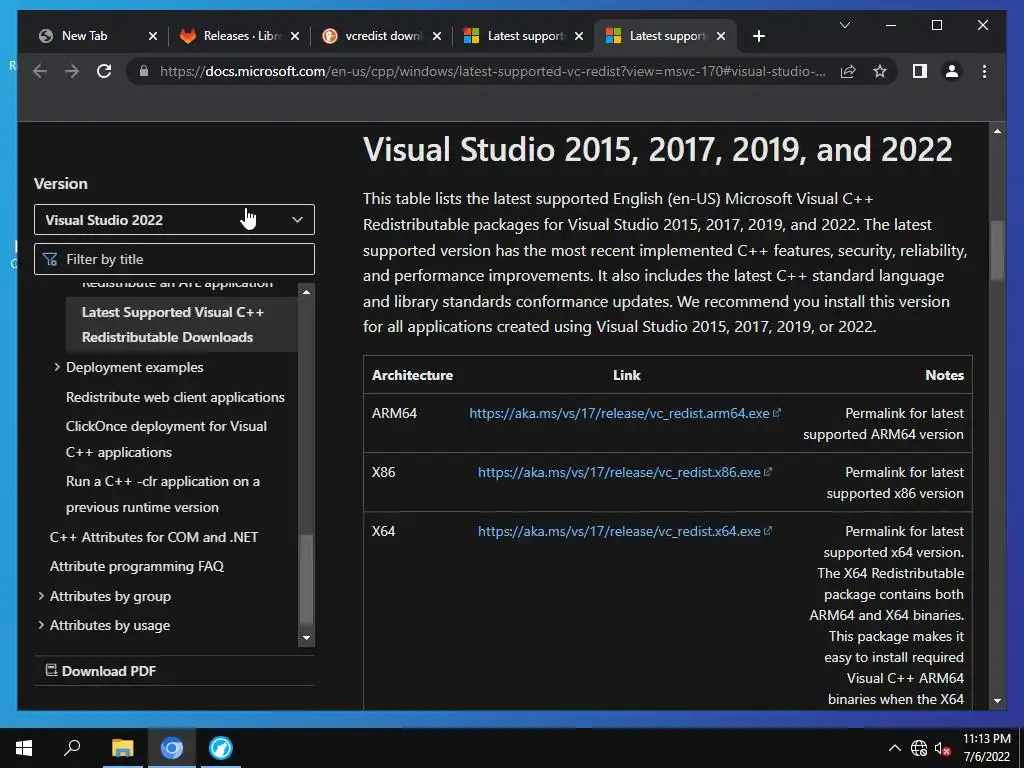Open the taskbar search

coord(72,748)
